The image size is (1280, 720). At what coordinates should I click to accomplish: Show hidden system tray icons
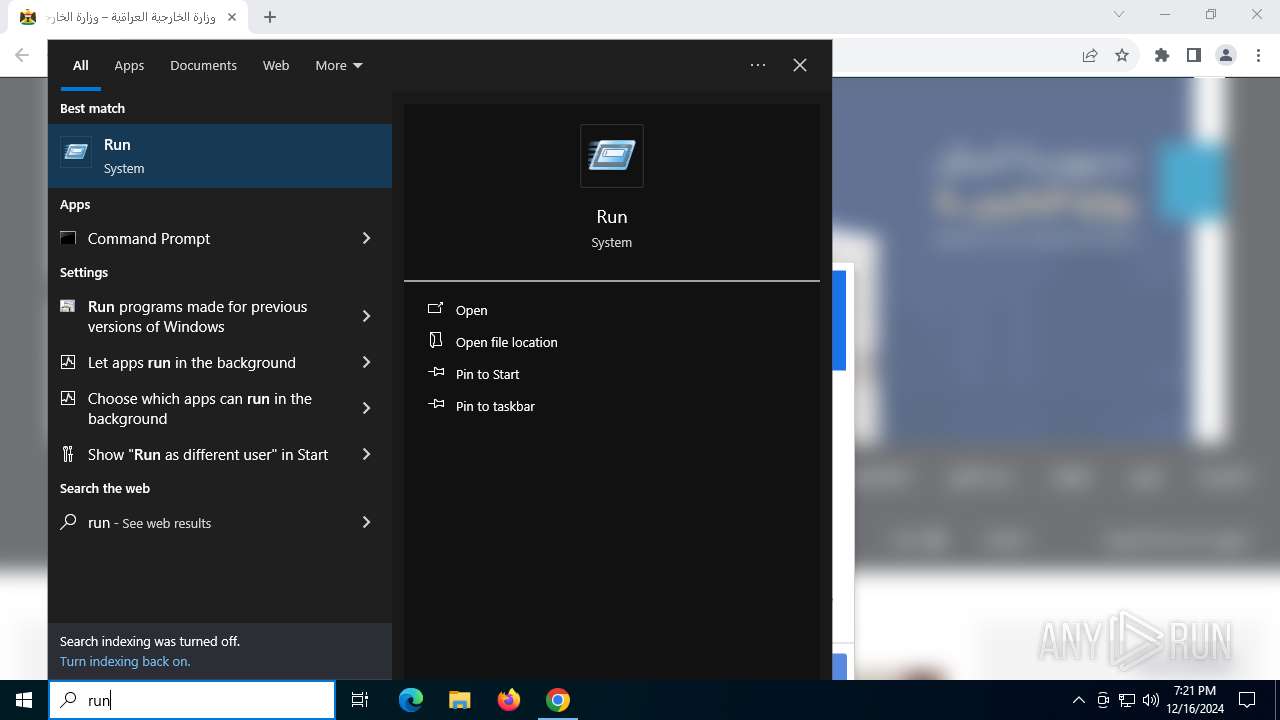(1078, 700)
